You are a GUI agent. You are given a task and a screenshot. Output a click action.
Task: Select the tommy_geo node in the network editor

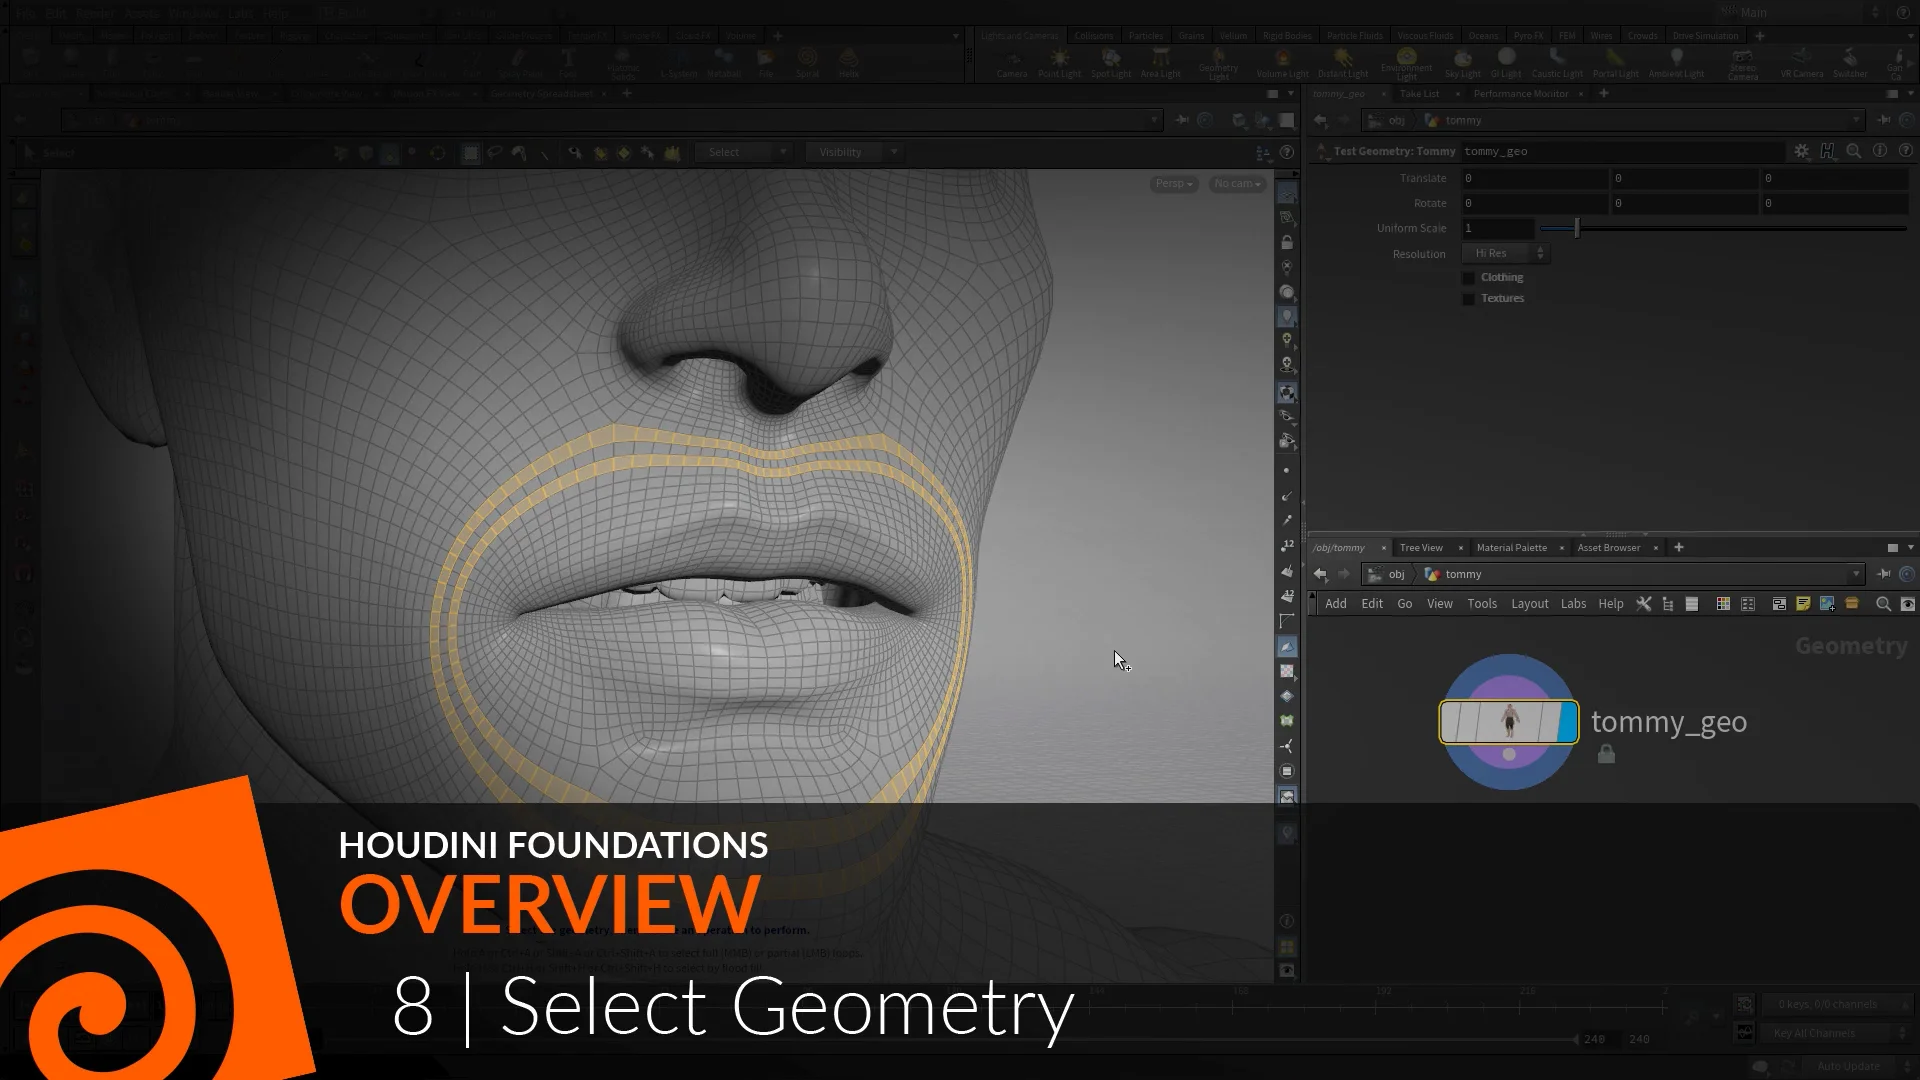1508,721
